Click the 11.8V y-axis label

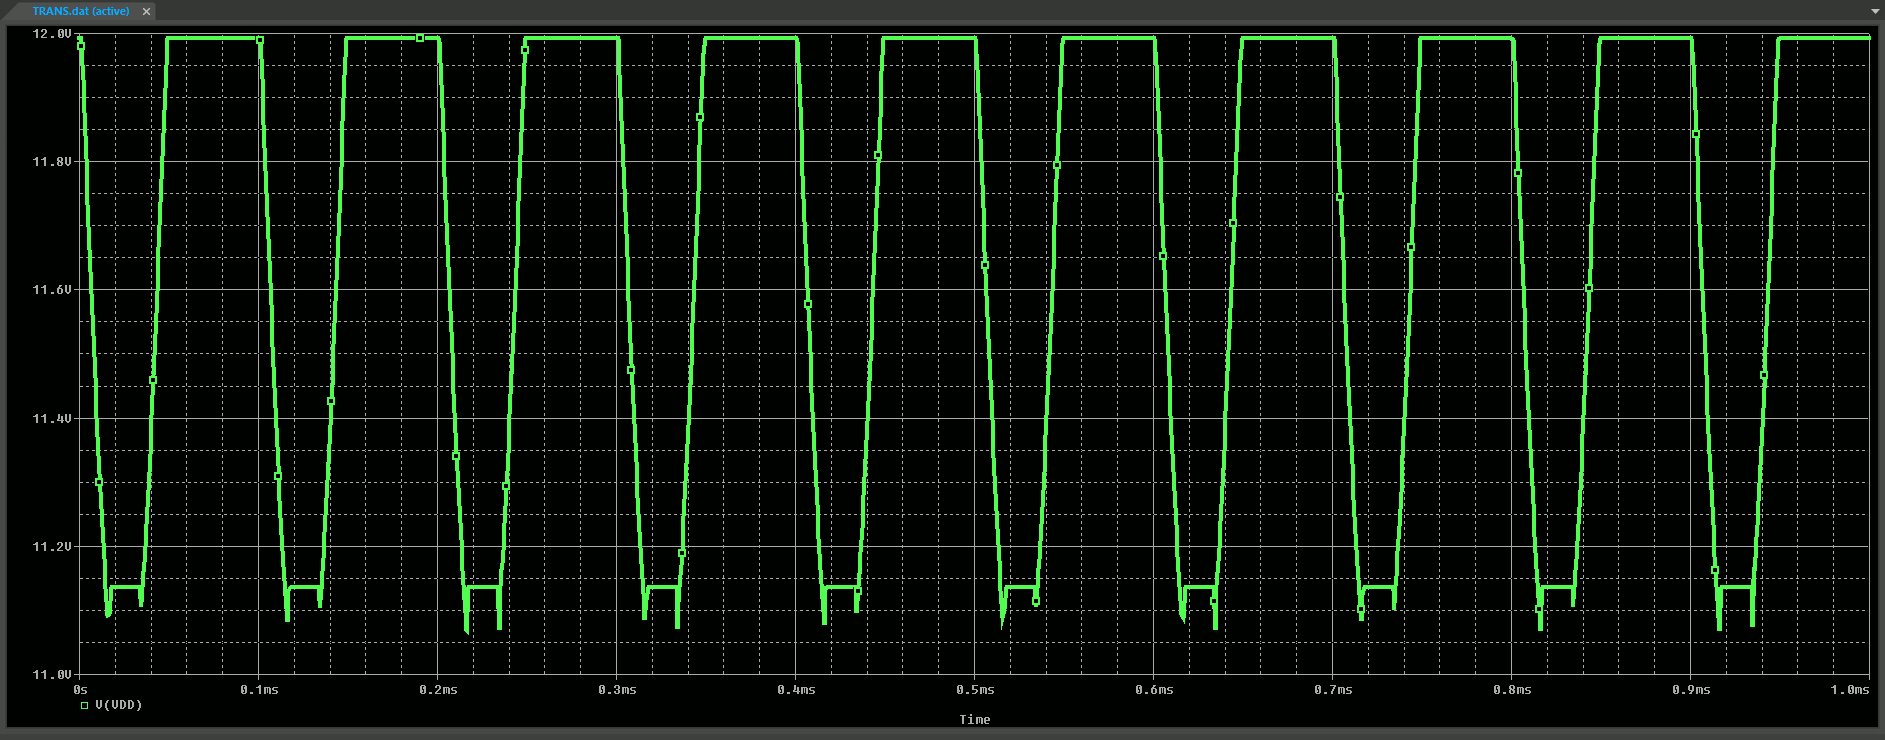[52, 162]
